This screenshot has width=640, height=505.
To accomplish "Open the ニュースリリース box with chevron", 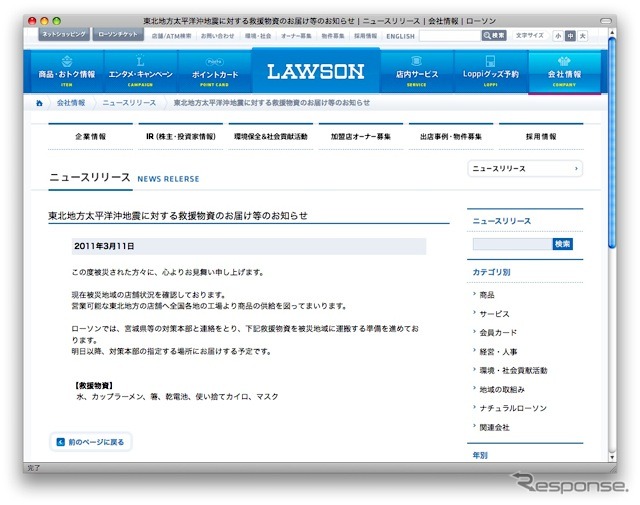I will [x=525, y=169].
